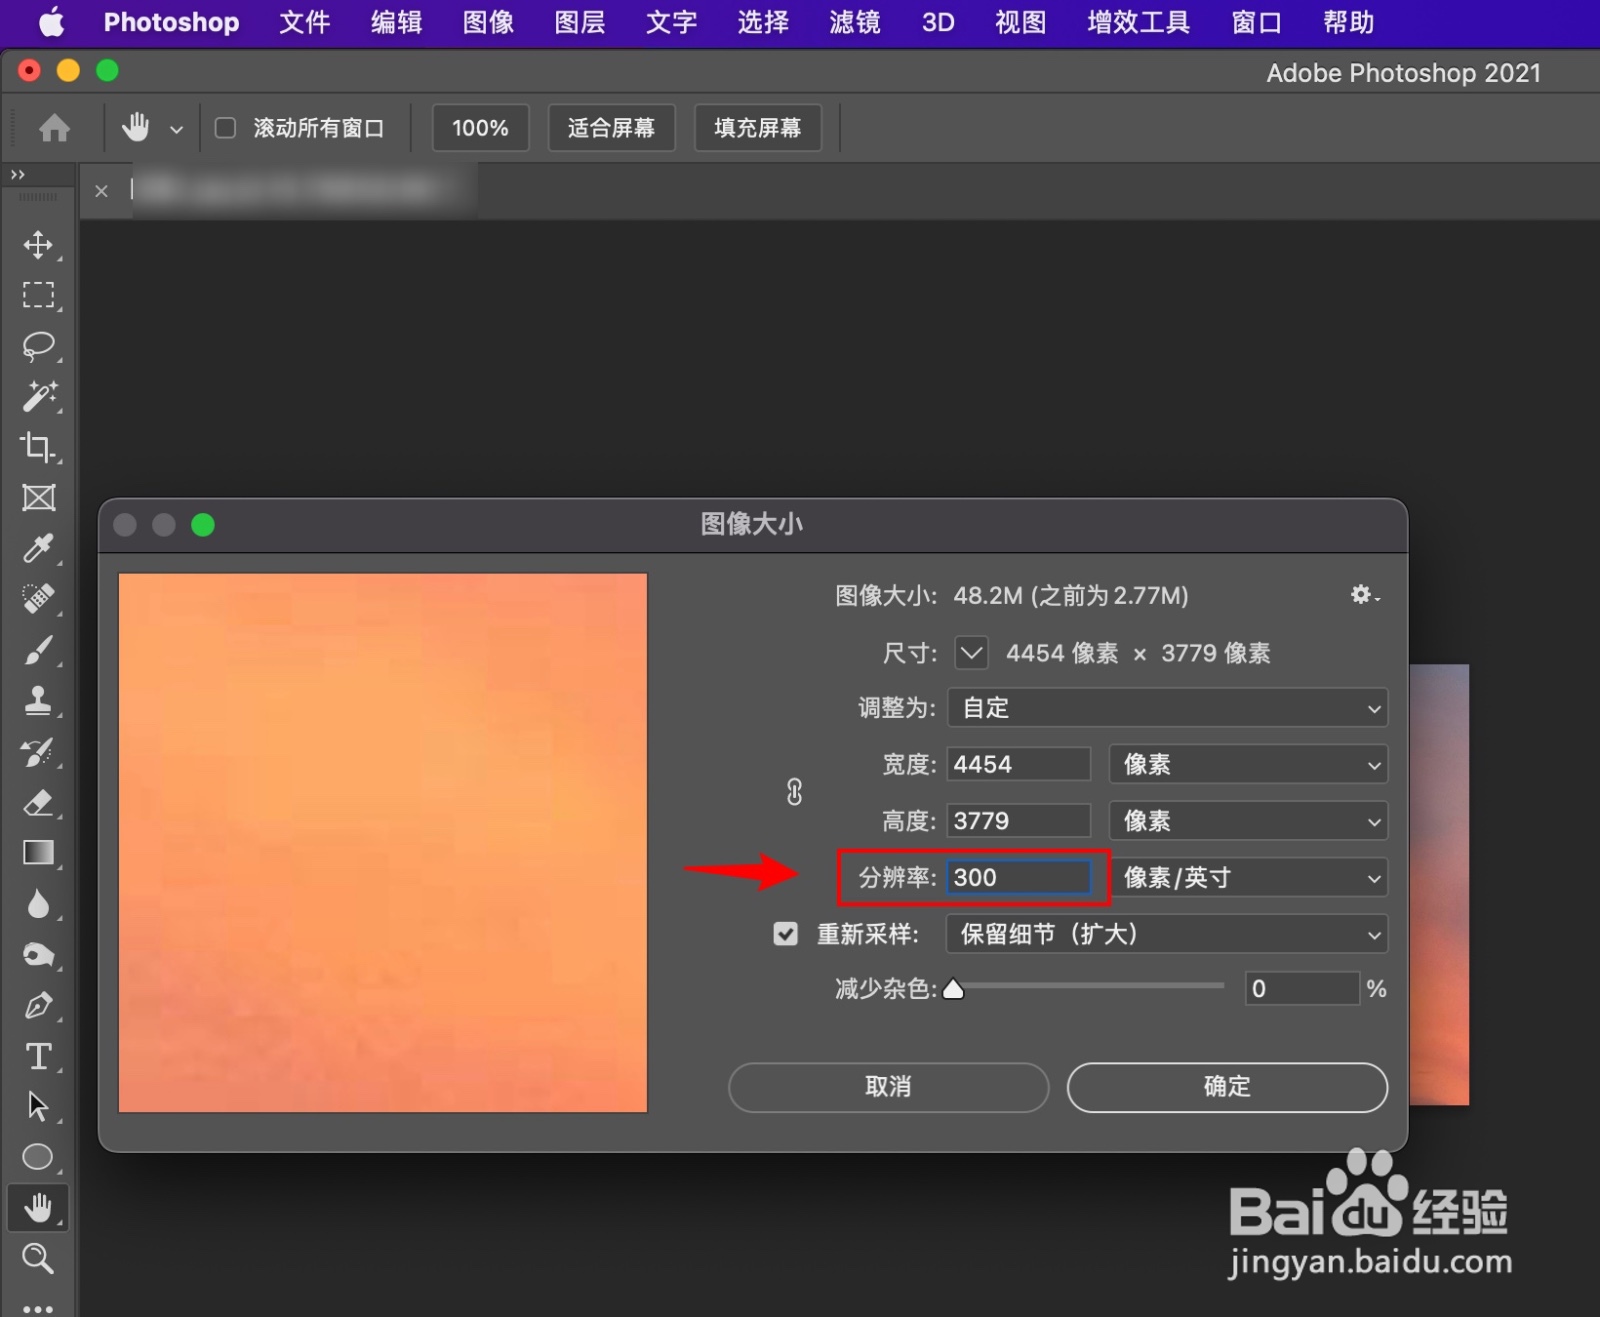This screenshot has height=1317, width=1600.
Task: Select the Ellipse shape tool
Action: 38,1157
